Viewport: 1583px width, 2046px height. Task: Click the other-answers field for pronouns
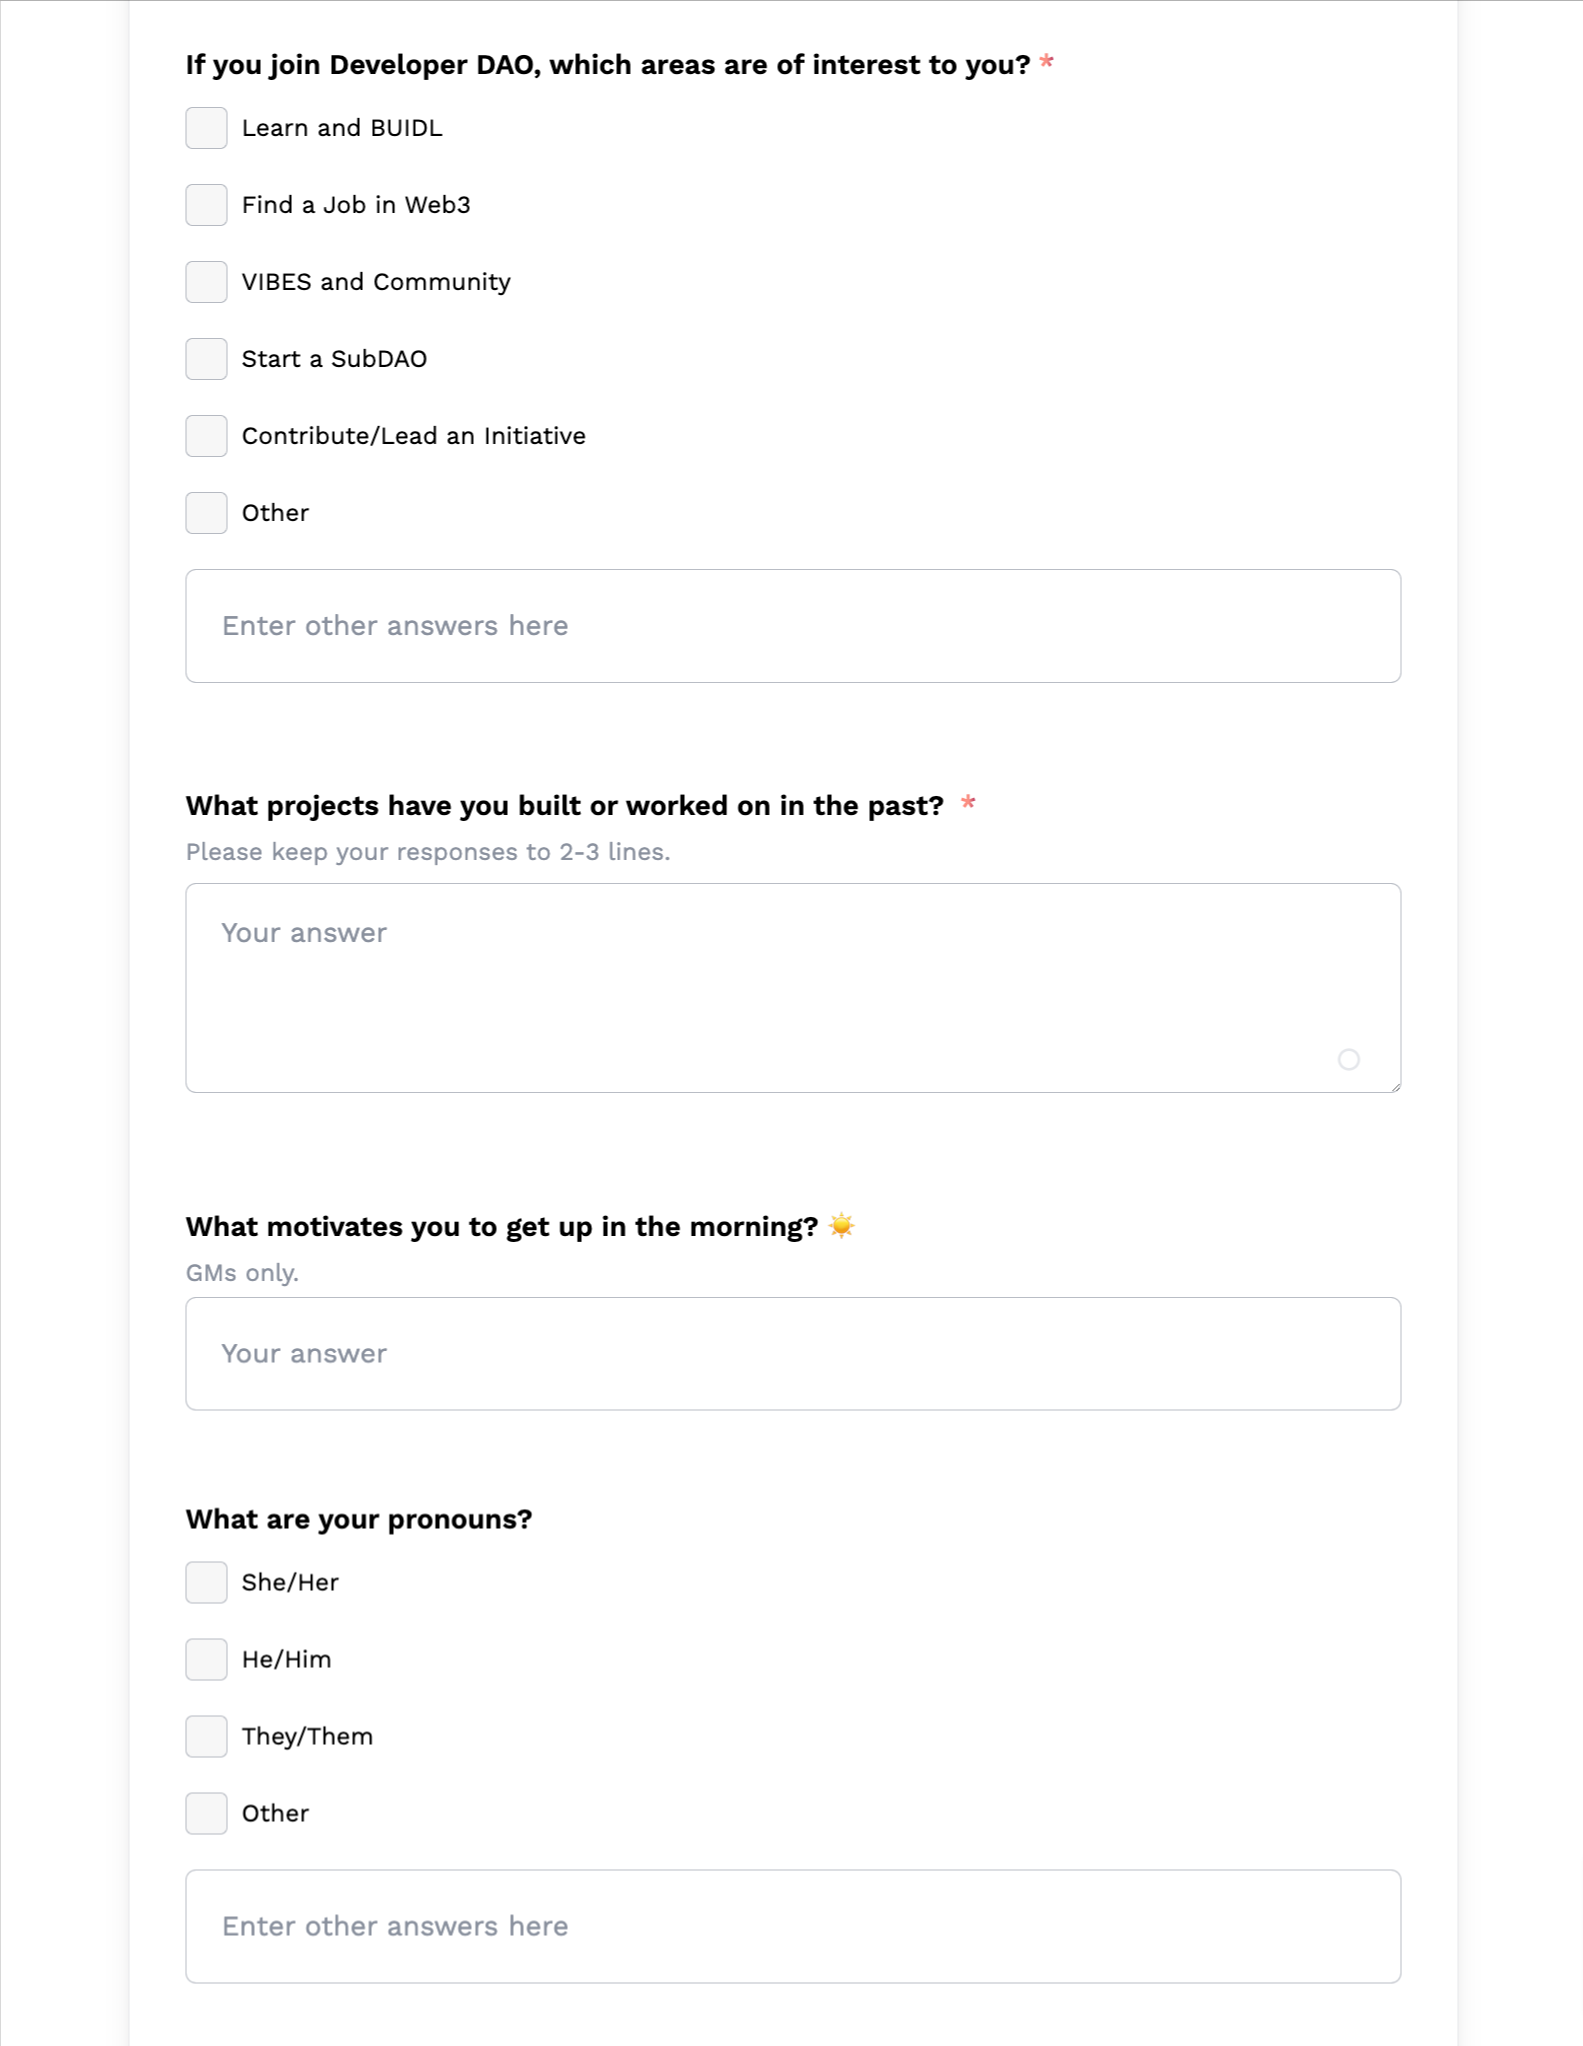point(792,1927)
